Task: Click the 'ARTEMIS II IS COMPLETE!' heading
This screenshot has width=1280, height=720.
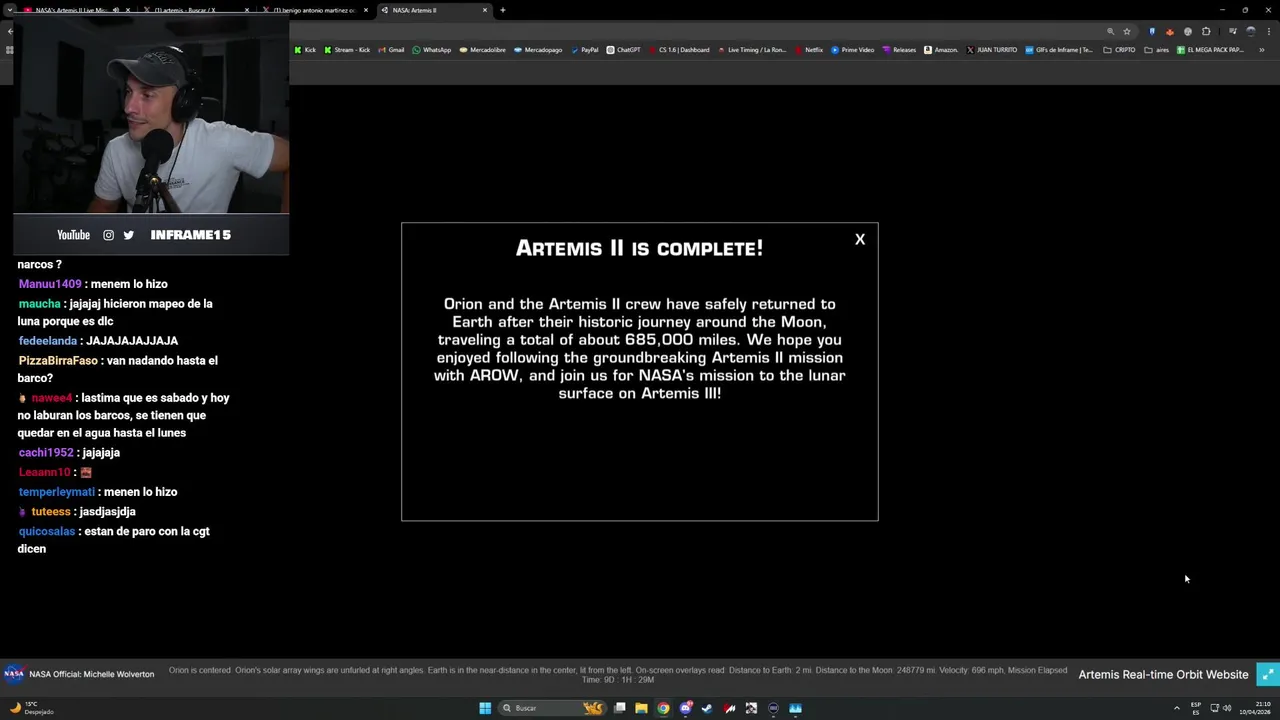Action: point(639,248)
